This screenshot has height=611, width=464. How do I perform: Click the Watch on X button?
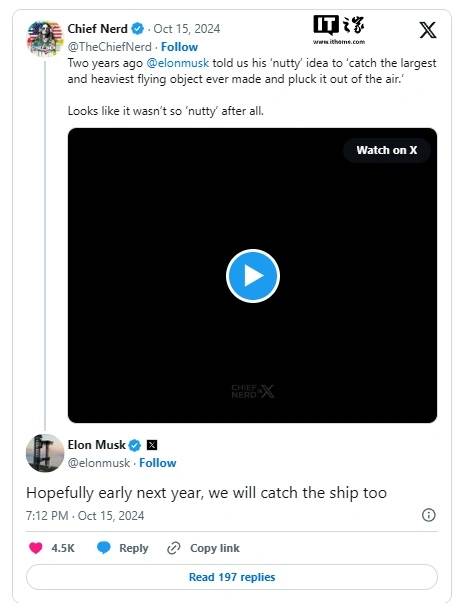click(386, 150)
